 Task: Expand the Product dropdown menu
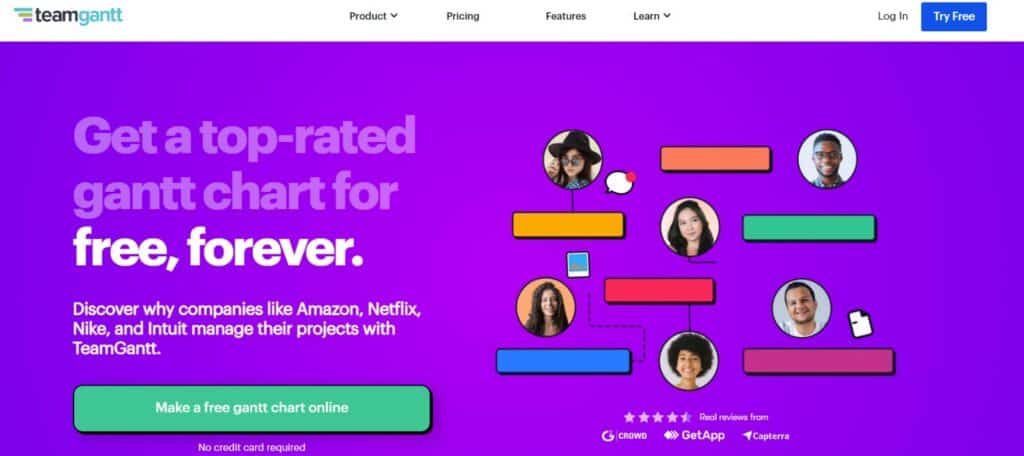click(x=374, y=16)
